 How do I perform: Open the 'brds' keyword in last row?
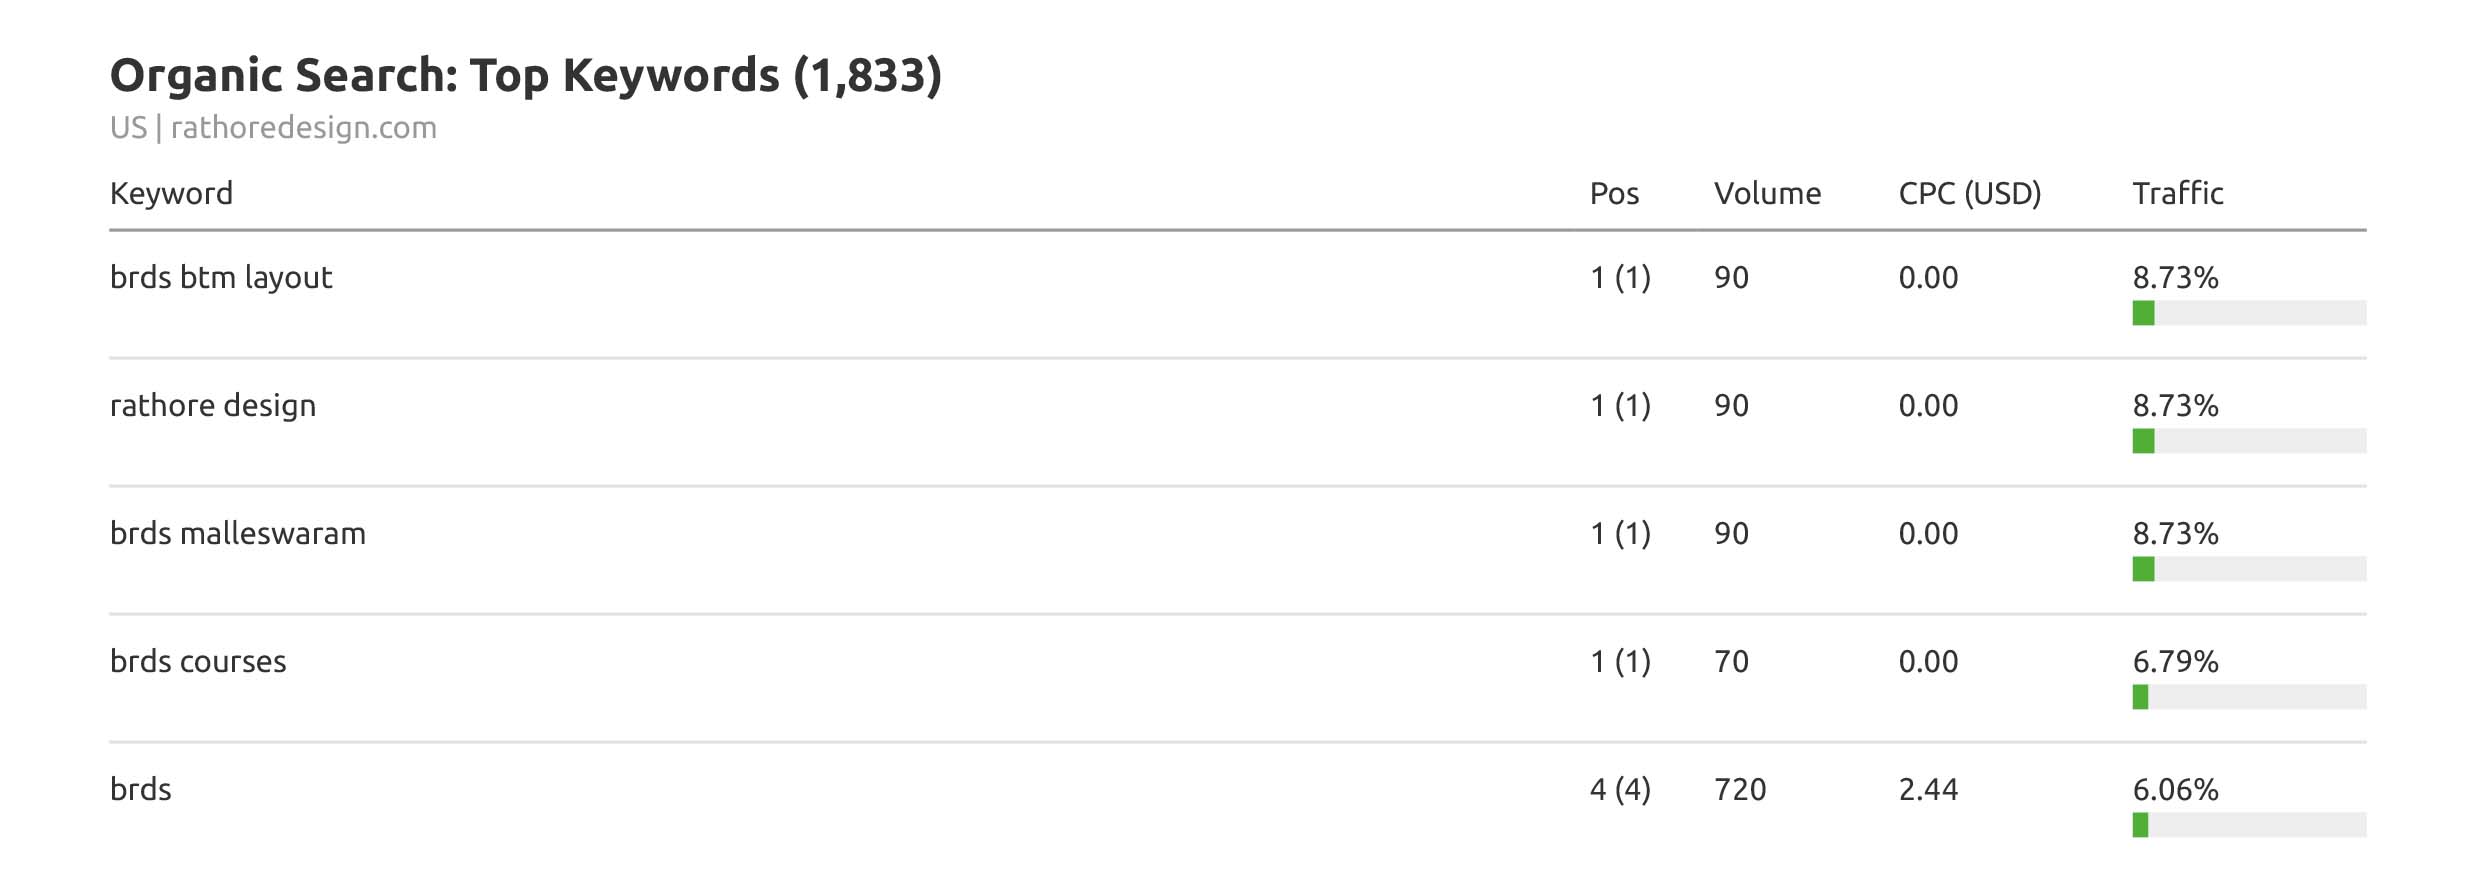tap(140, 789)
